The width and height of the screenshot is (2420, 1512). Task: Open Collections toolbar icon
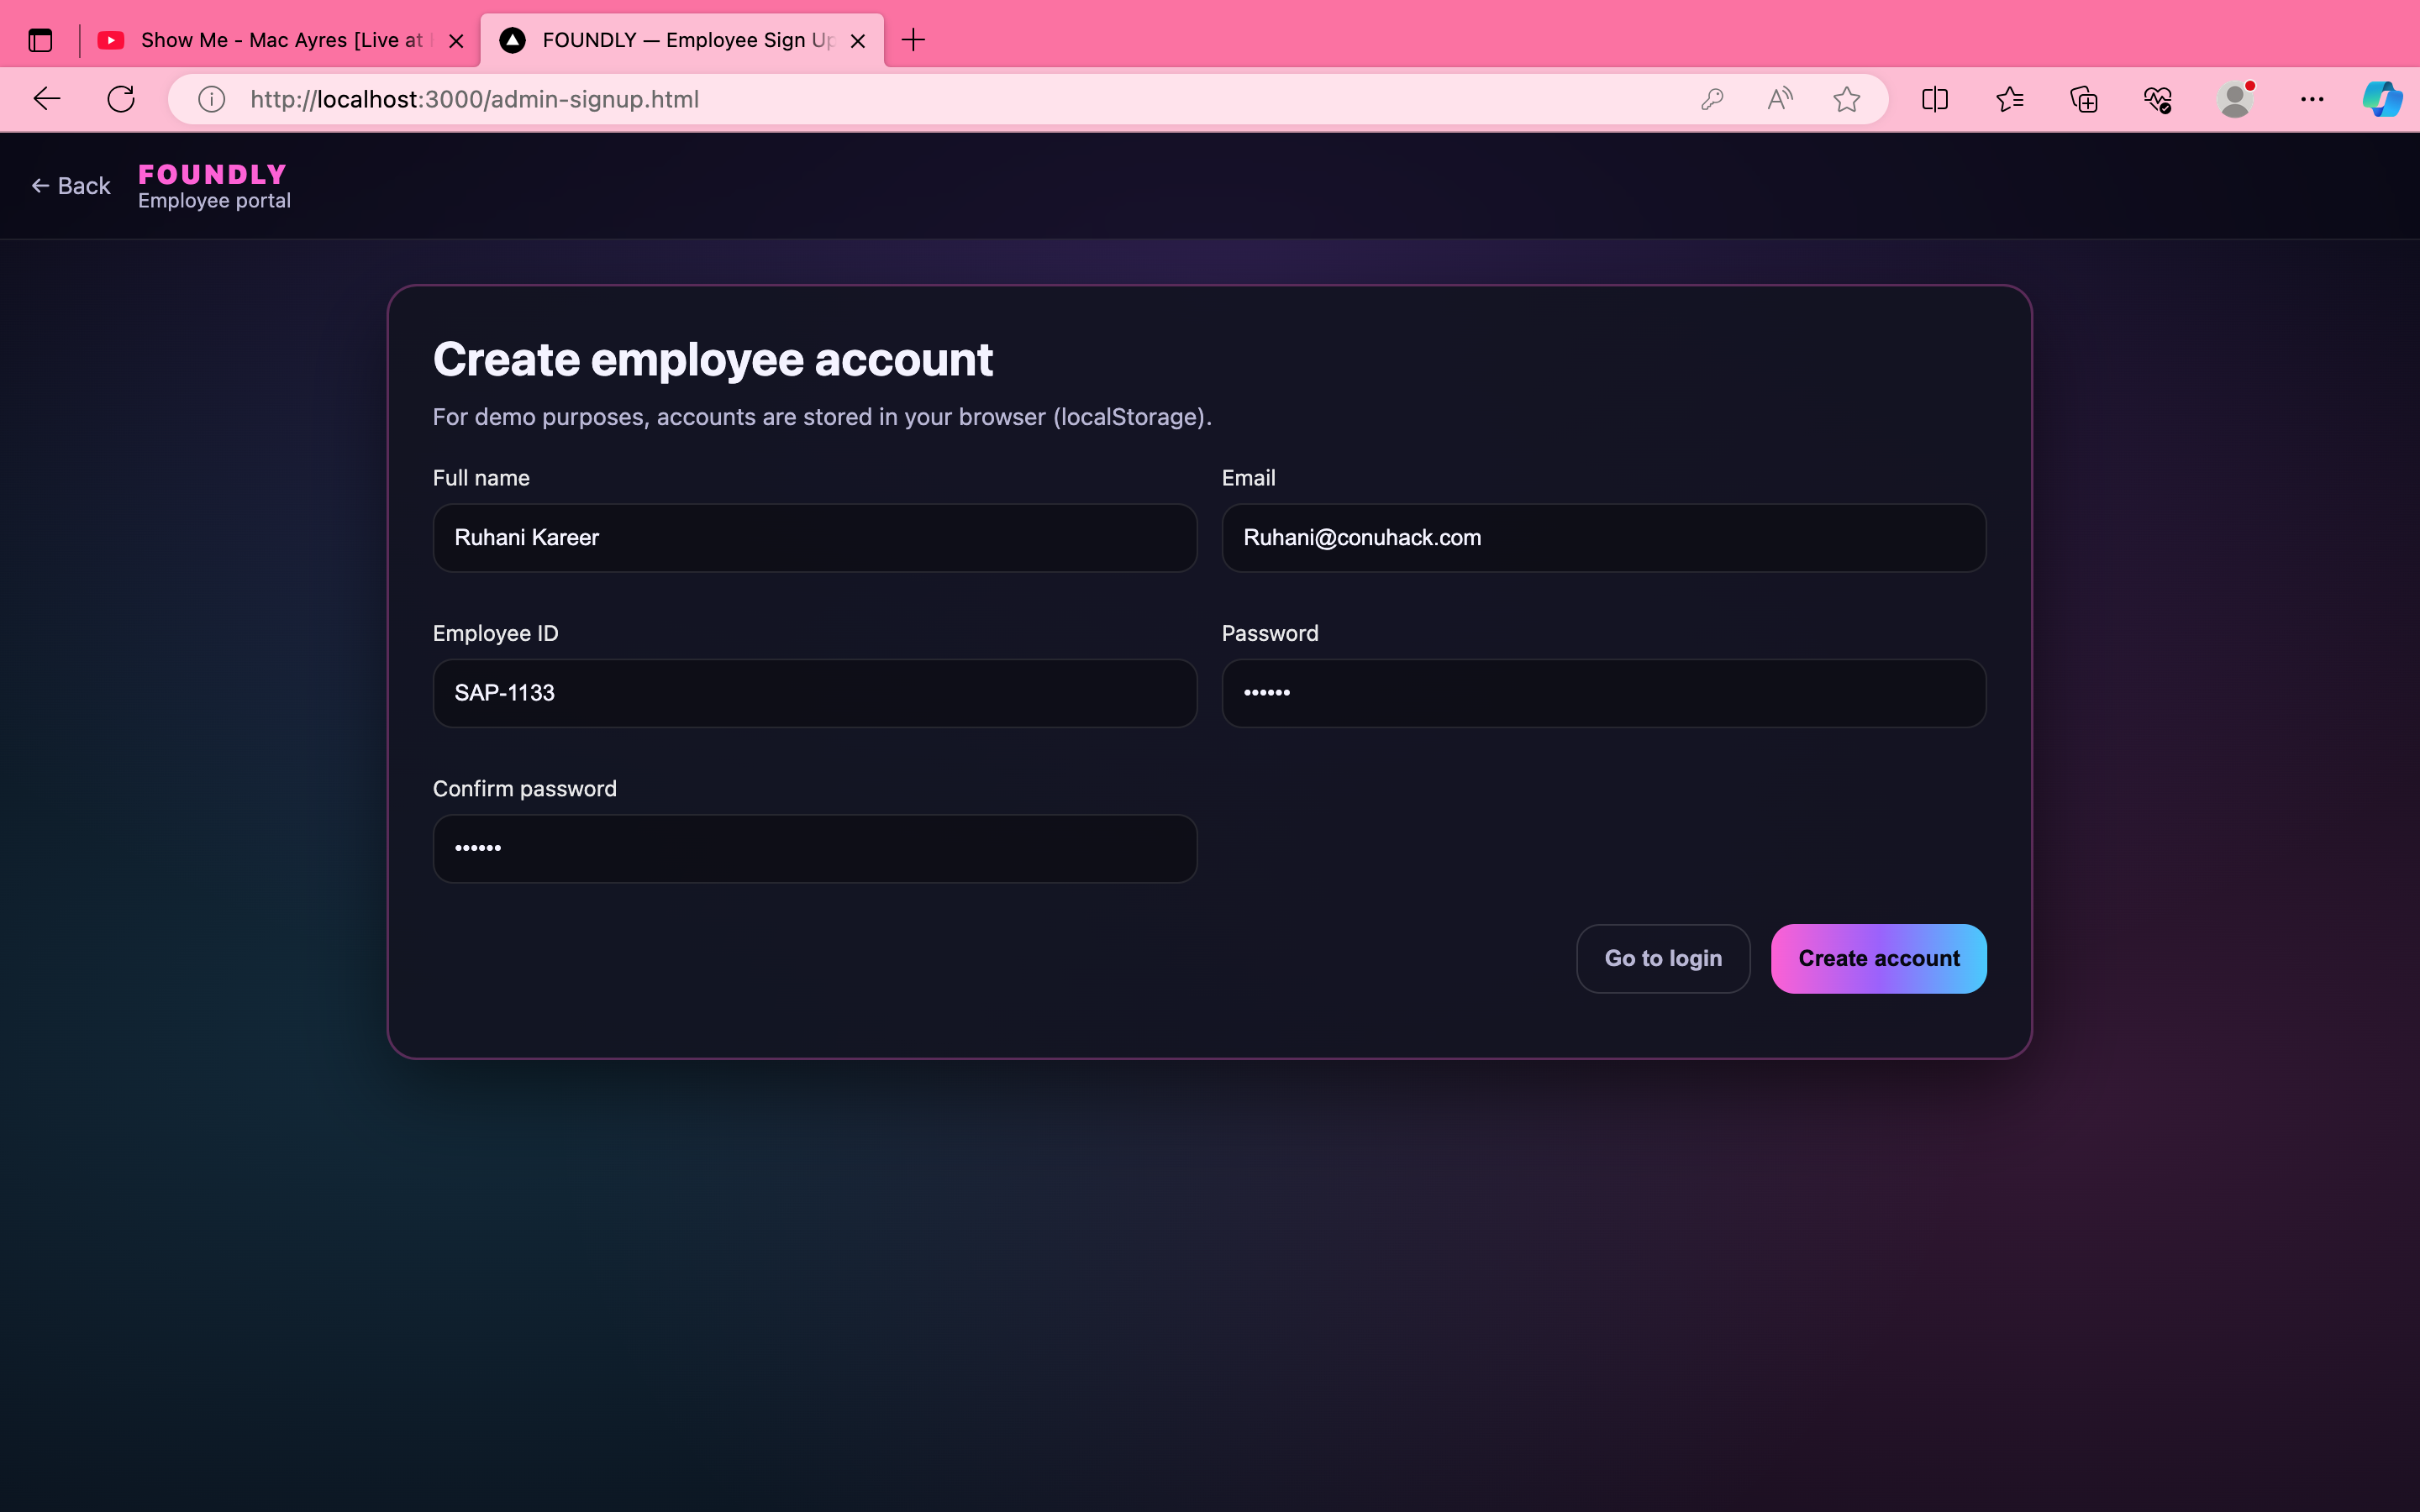(2084, 99)
